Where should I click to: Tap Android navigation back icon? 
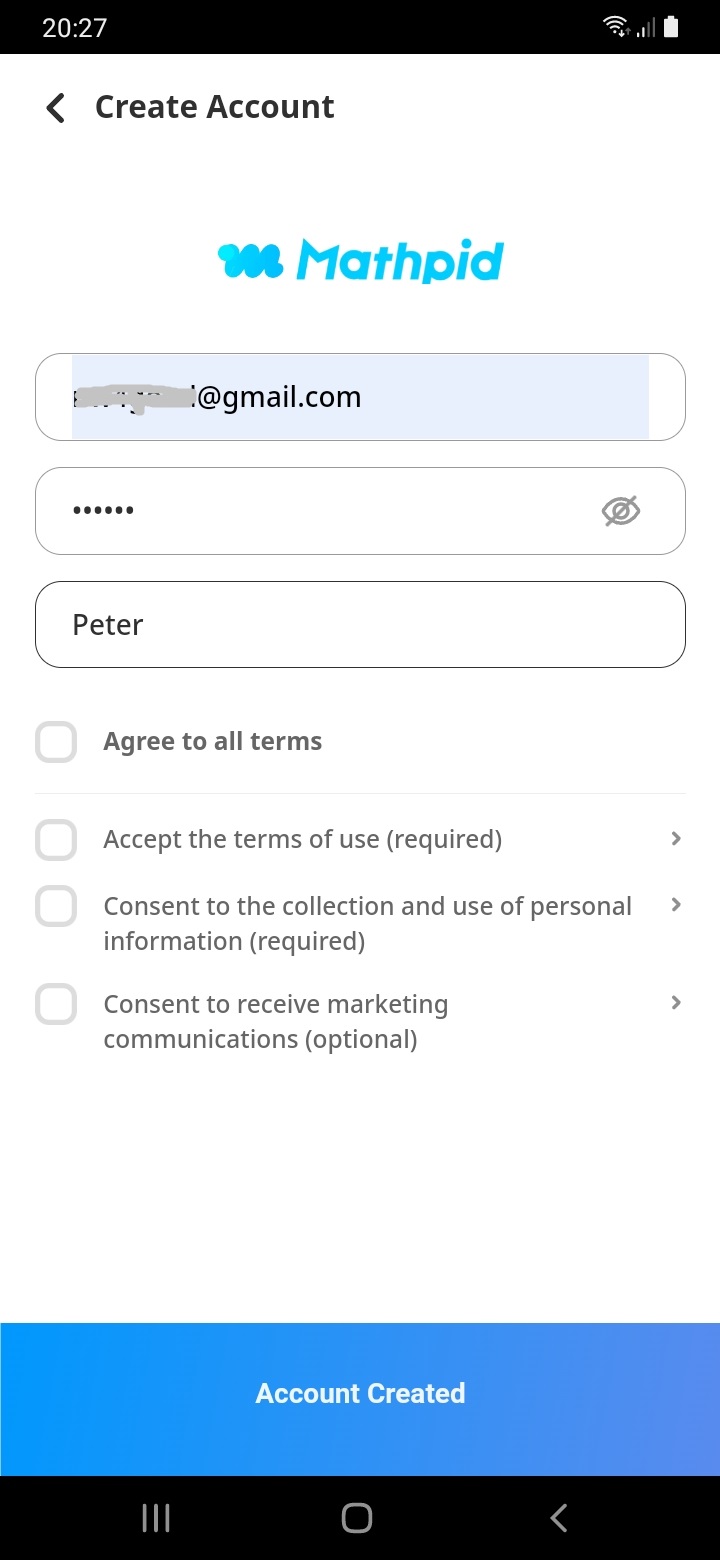click(559, 1518)
